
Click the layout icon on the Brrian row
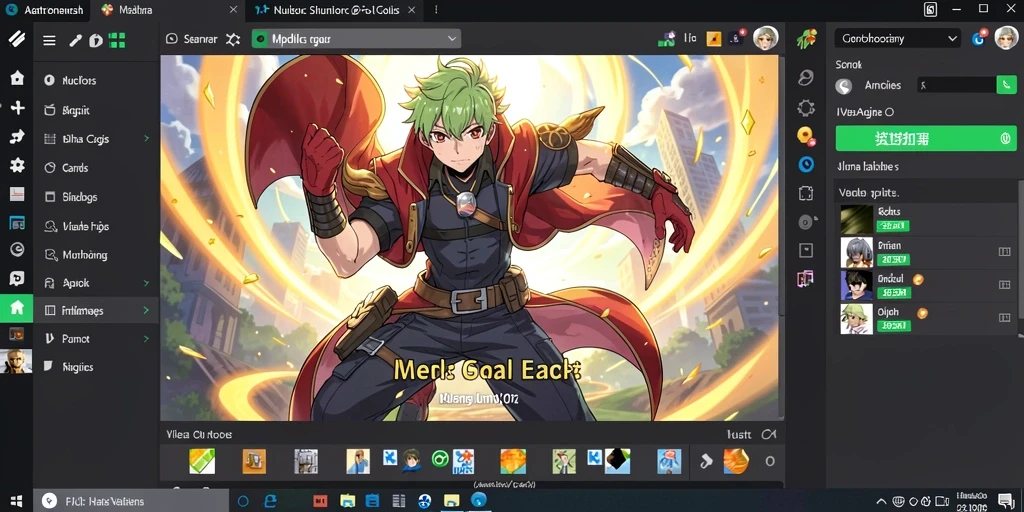pos(1004,251)
